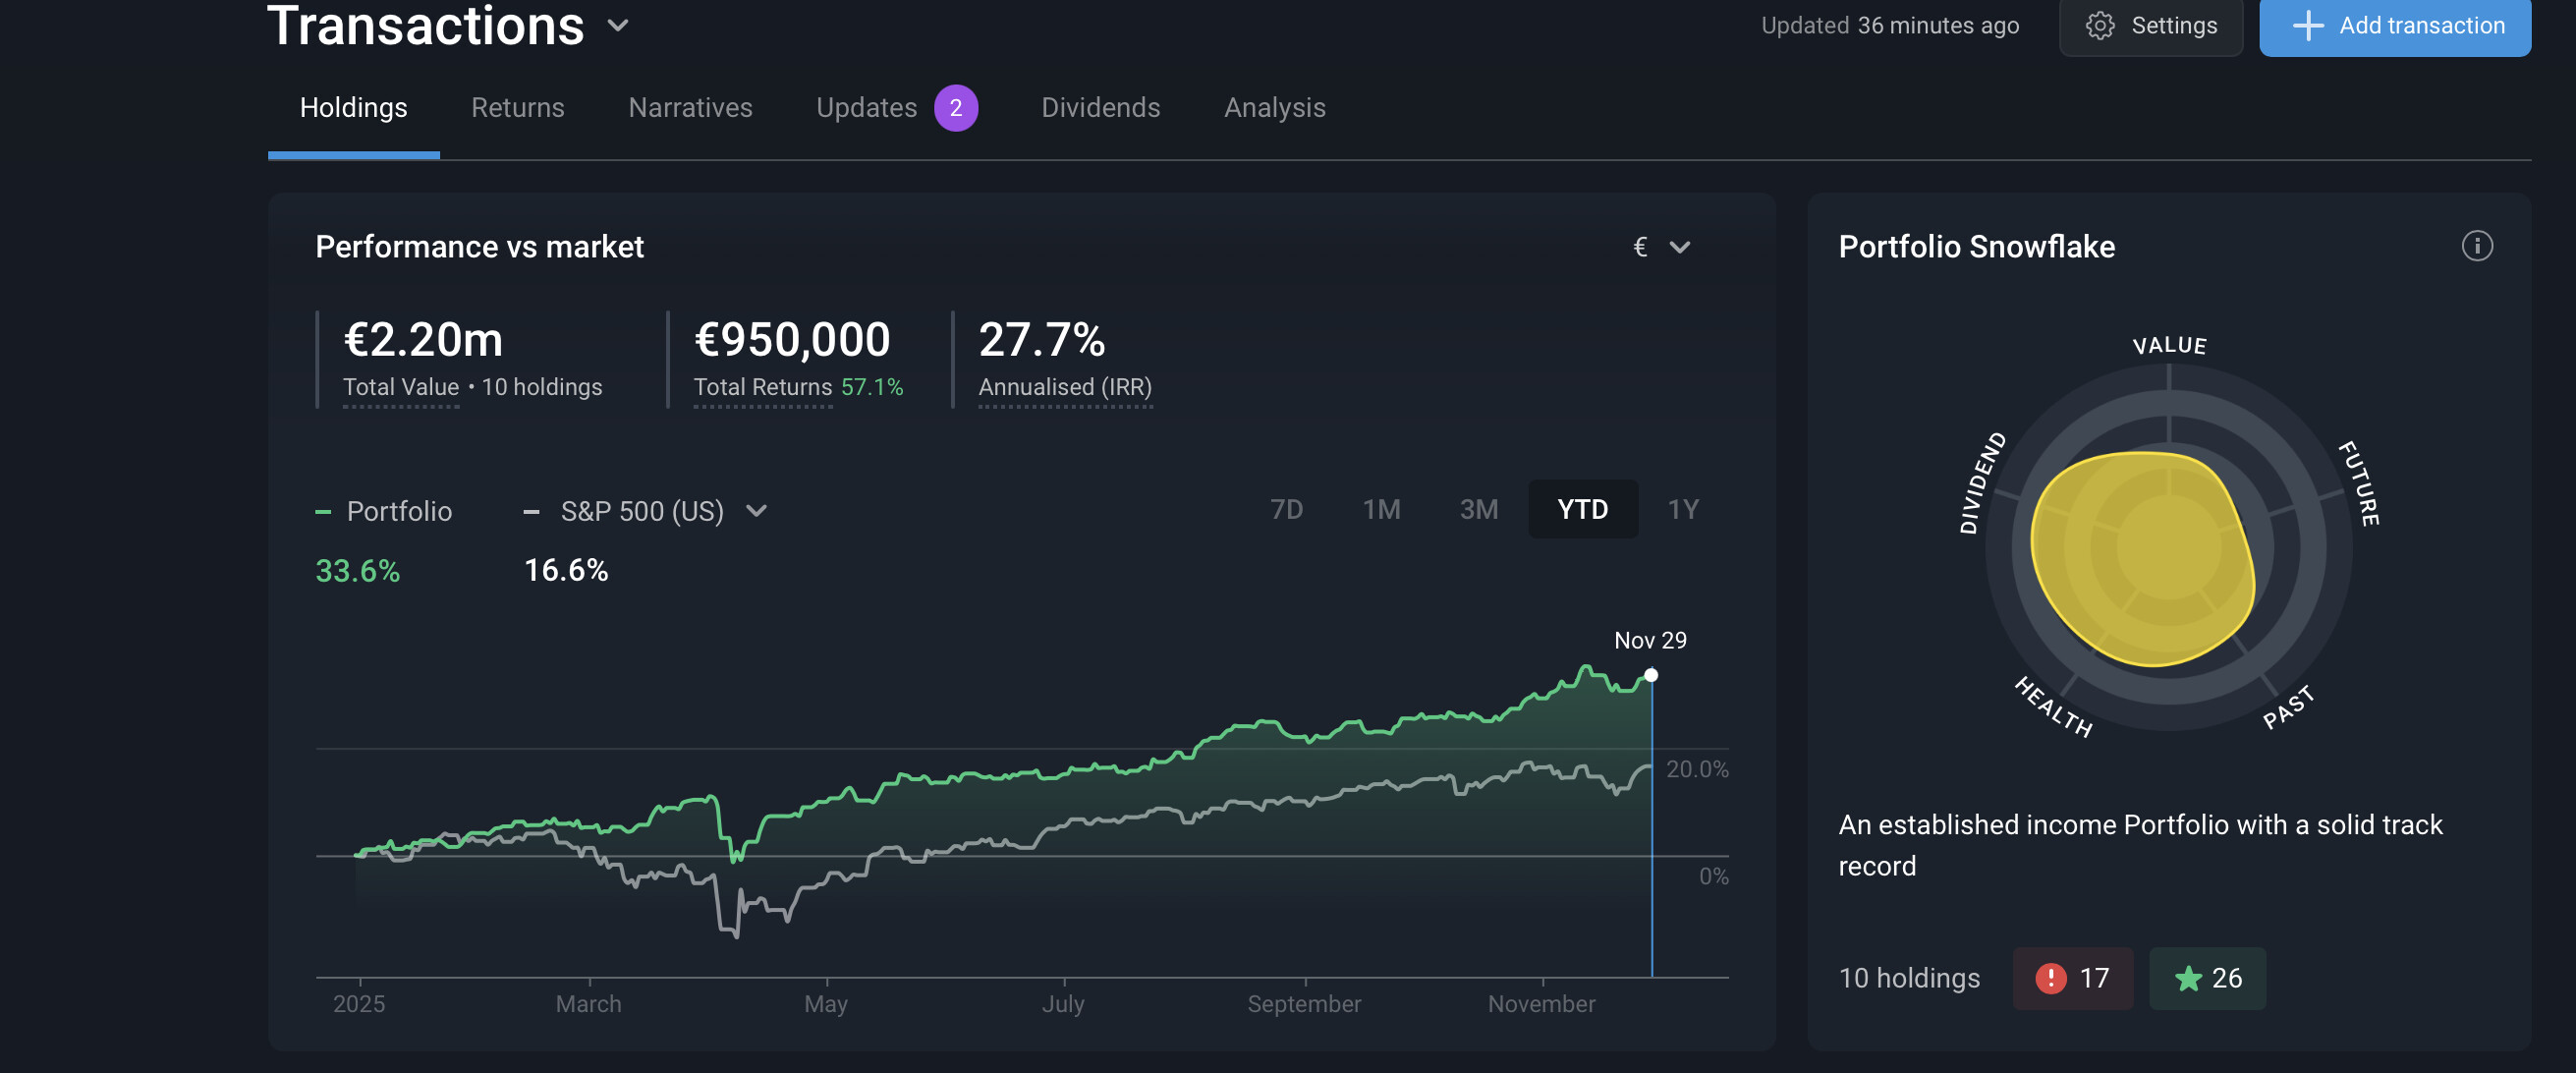Click the plus icon in Add transaction

coord(2307,25)
